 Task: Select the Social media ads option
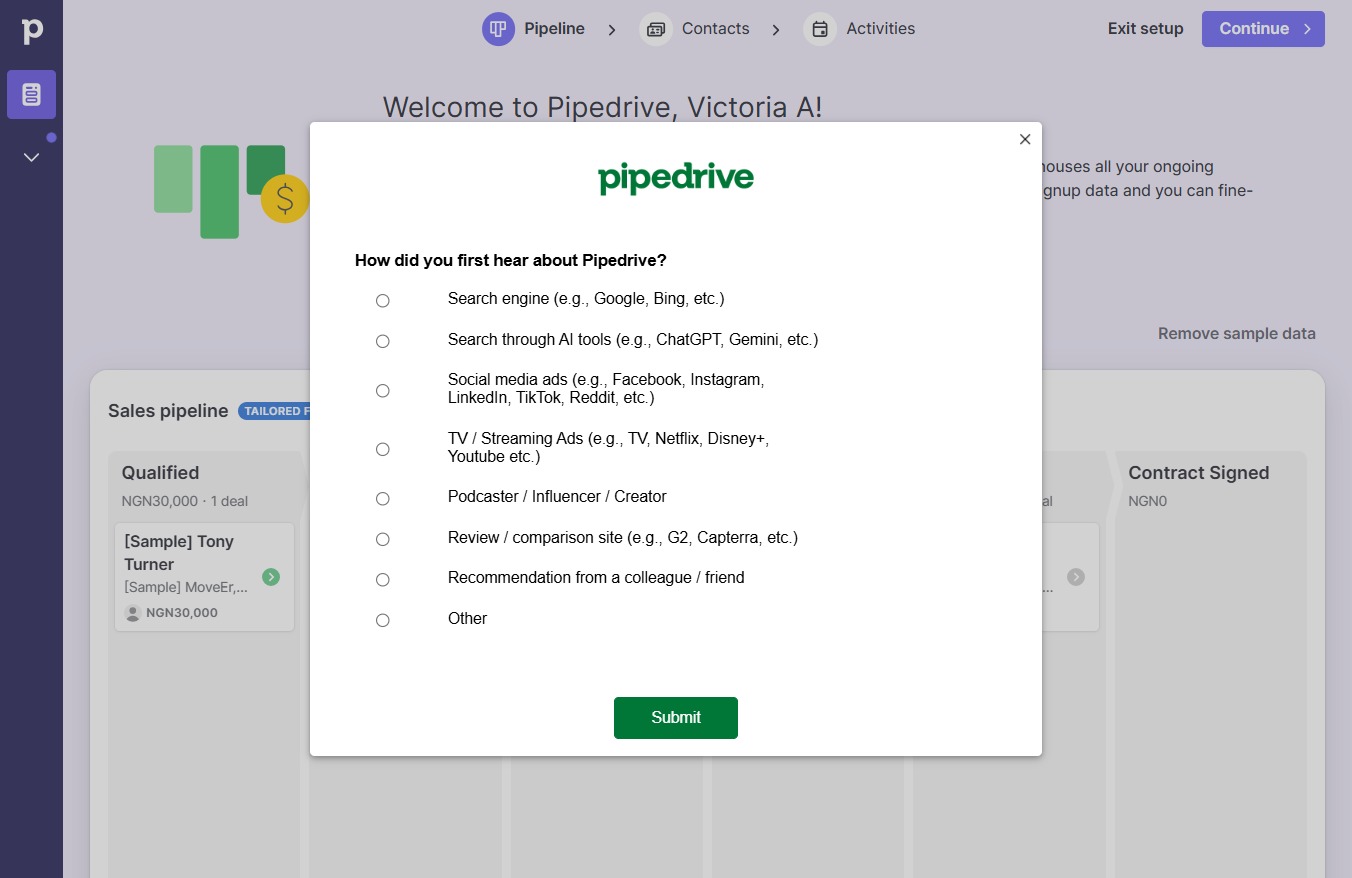[x=382, y=390]
